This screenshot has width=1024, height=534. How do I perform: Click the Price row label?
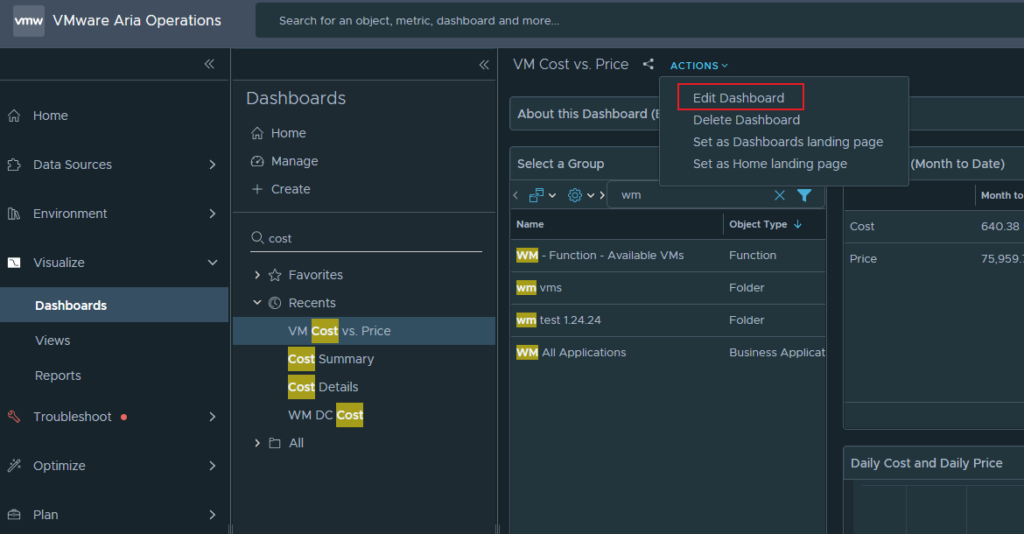863,259
